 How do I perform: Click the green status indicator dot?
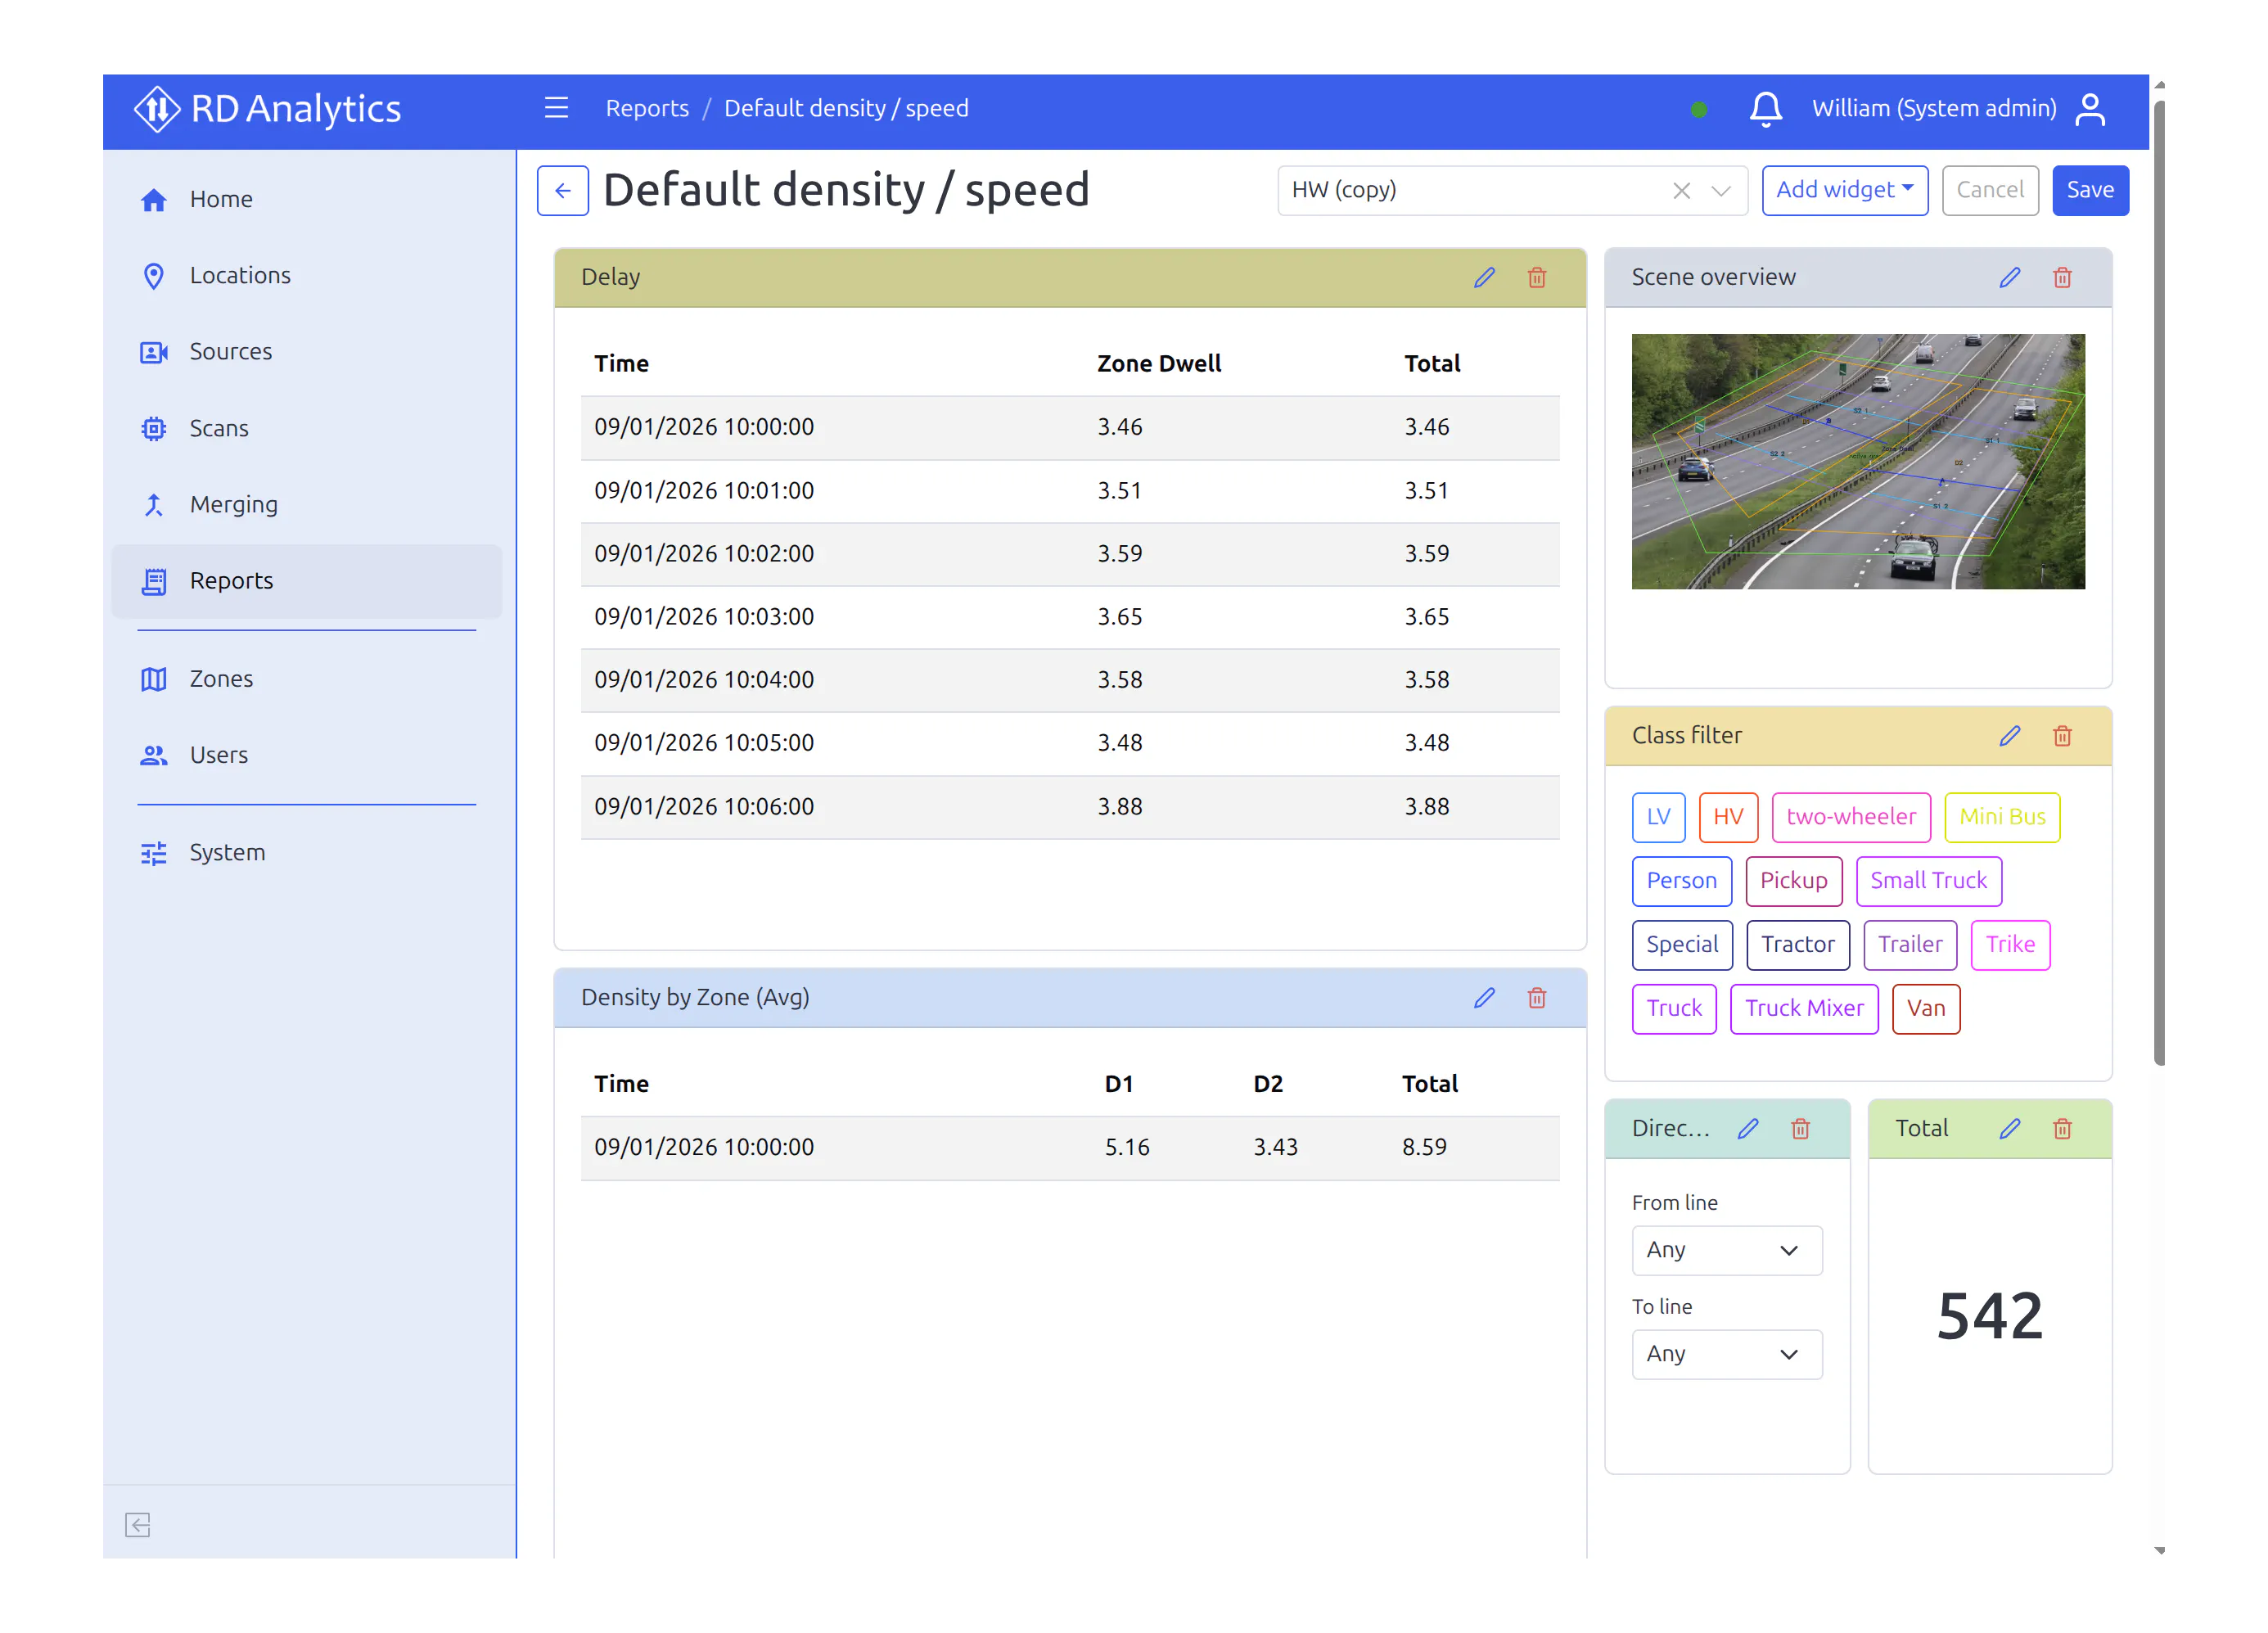tap(1698, 110)
